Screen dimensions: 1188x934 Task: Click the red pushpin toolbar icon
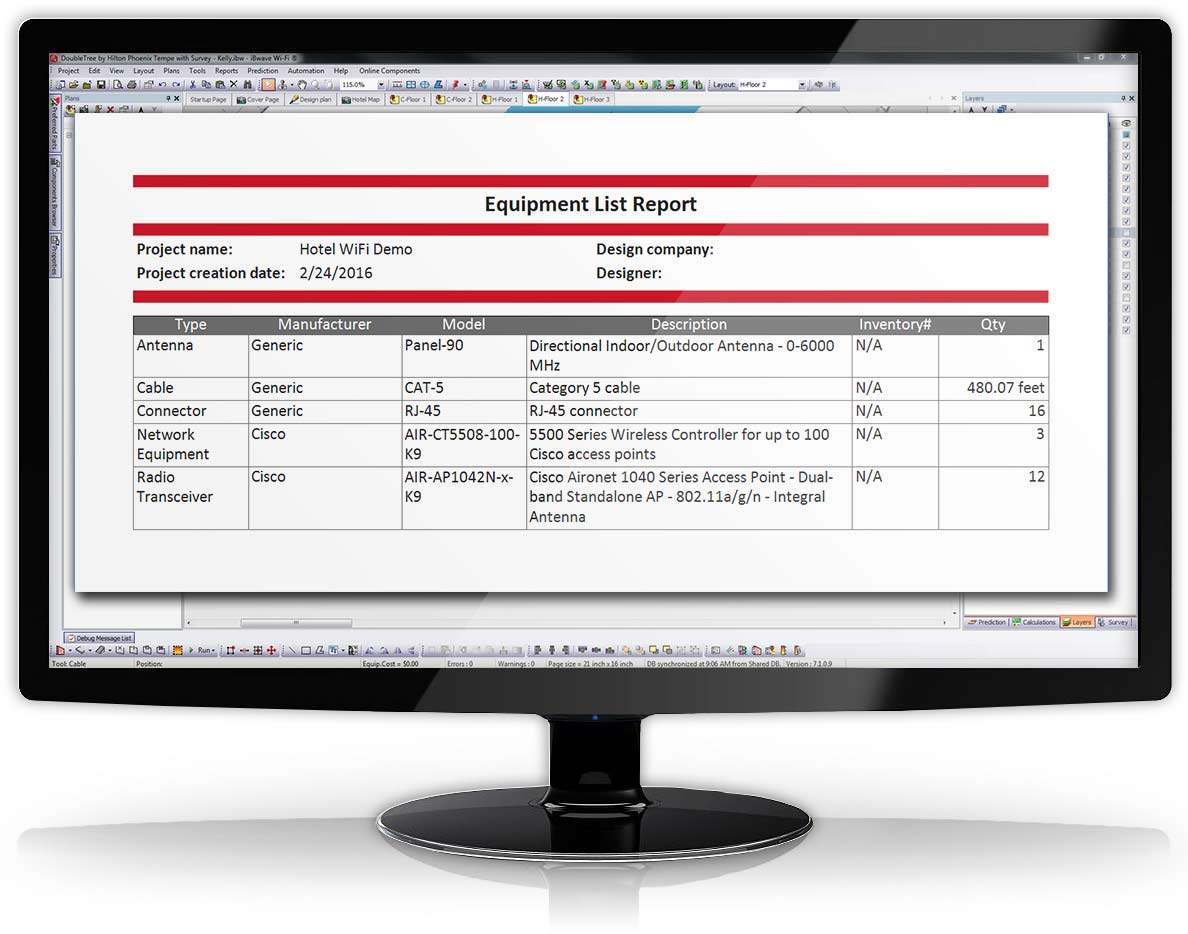[x=455, y=85]
